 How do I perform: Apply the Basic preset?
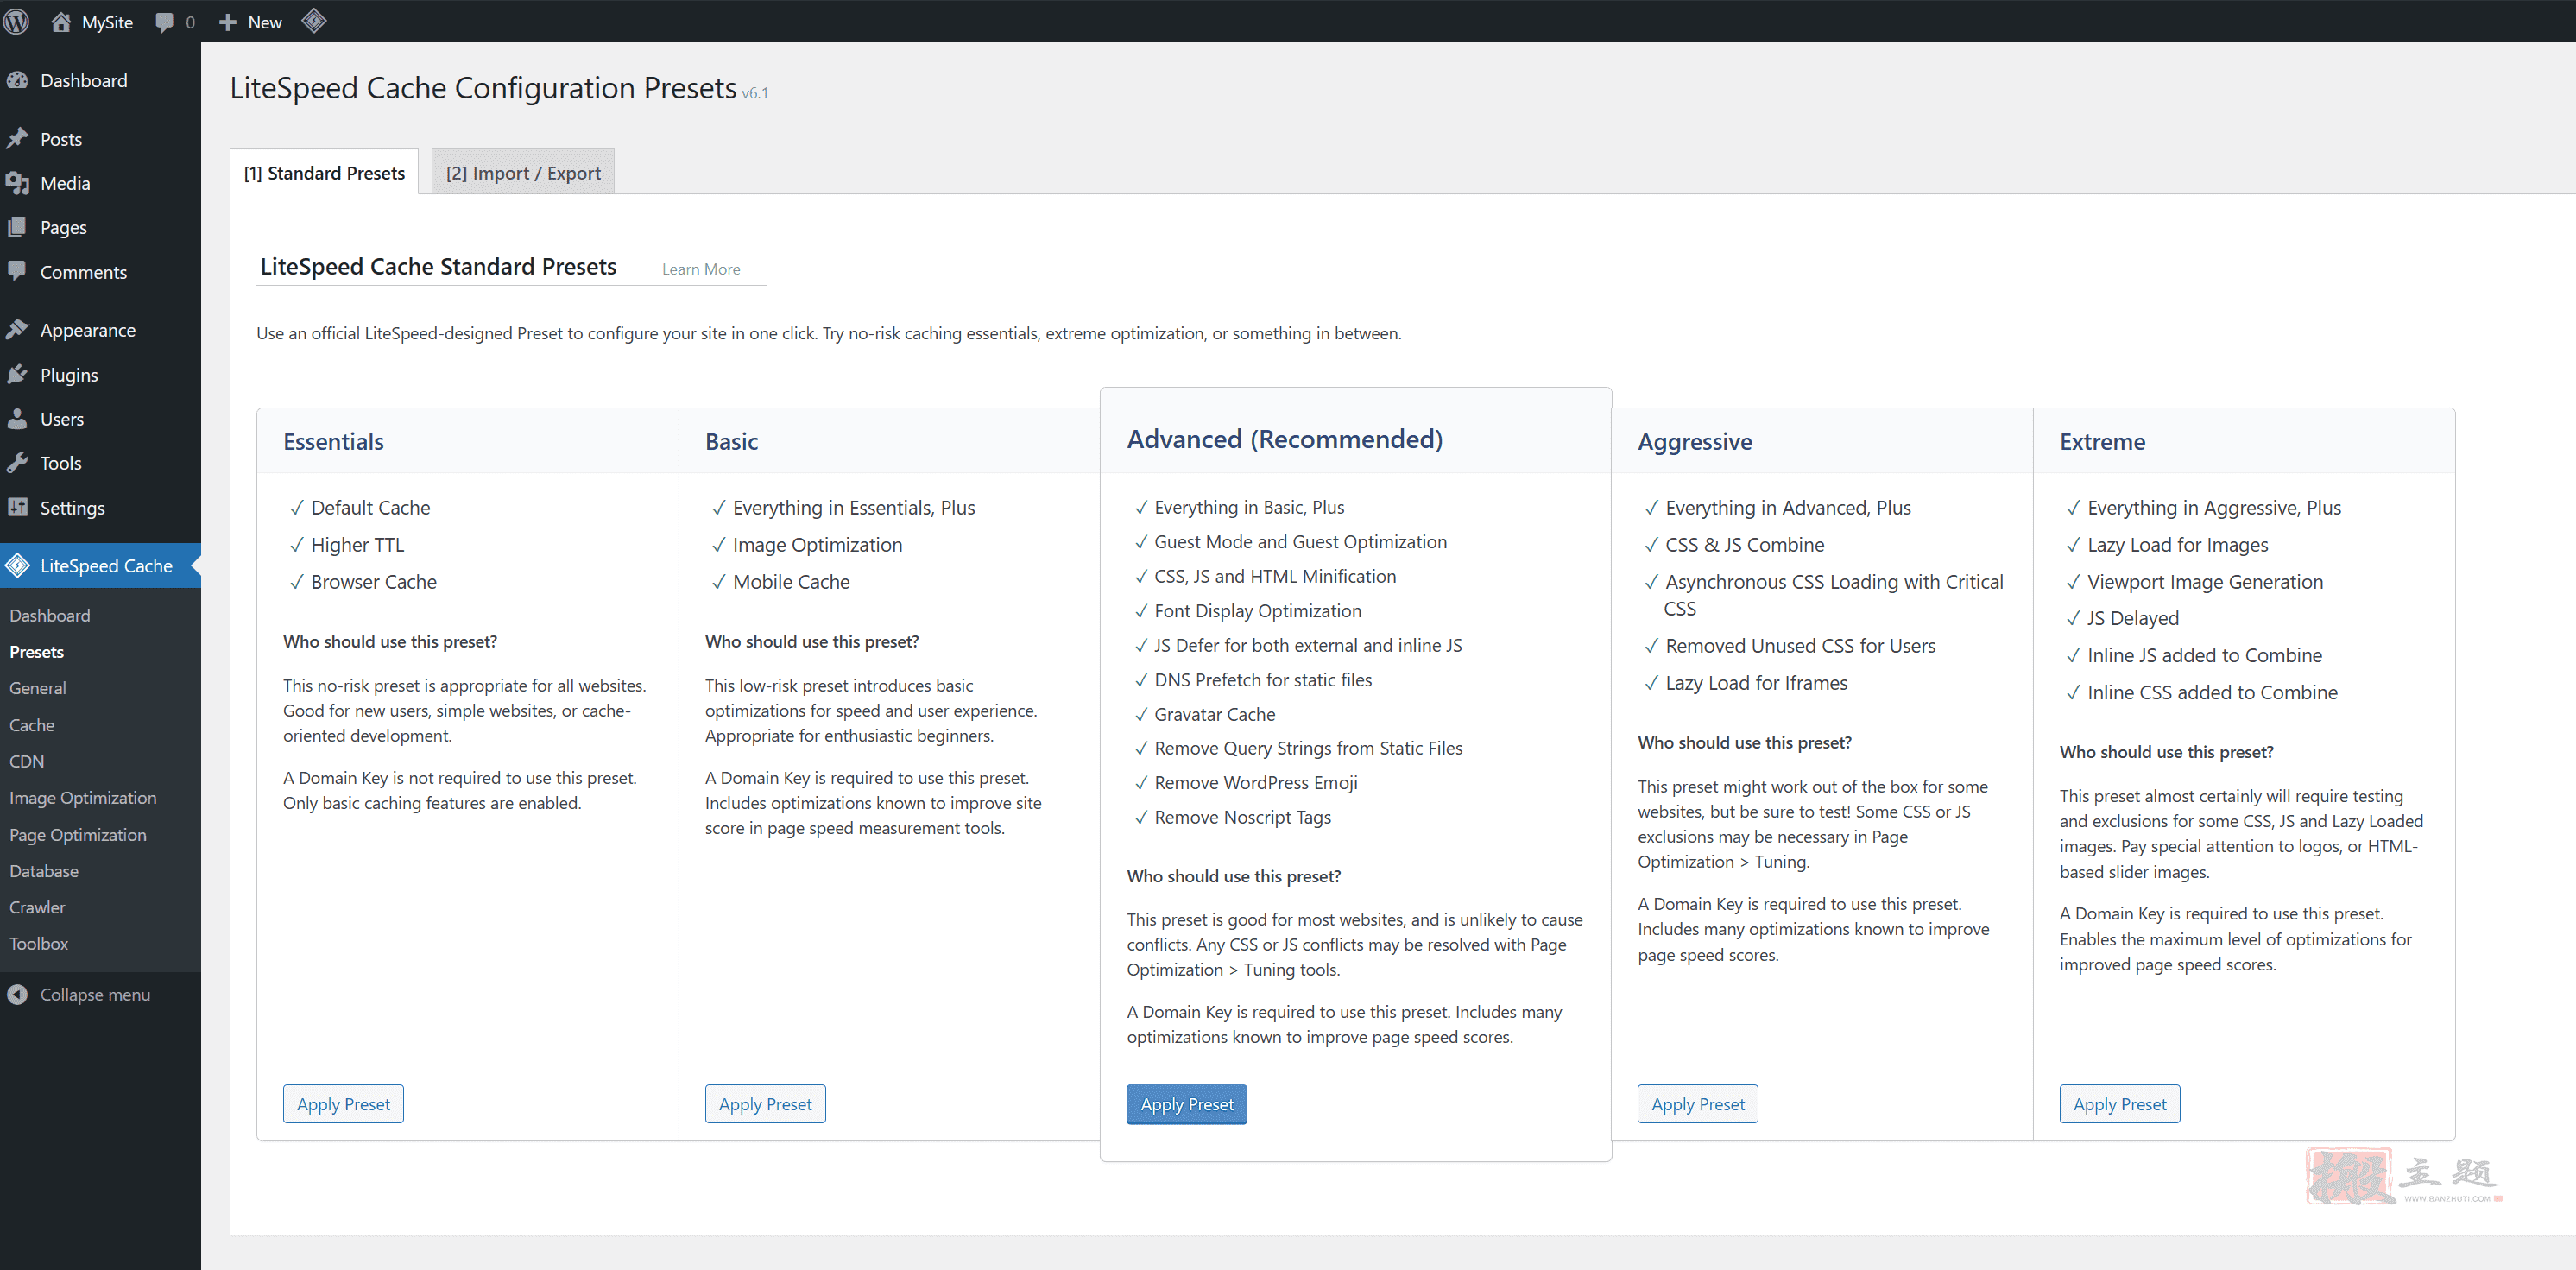(x=765, y=1104)
